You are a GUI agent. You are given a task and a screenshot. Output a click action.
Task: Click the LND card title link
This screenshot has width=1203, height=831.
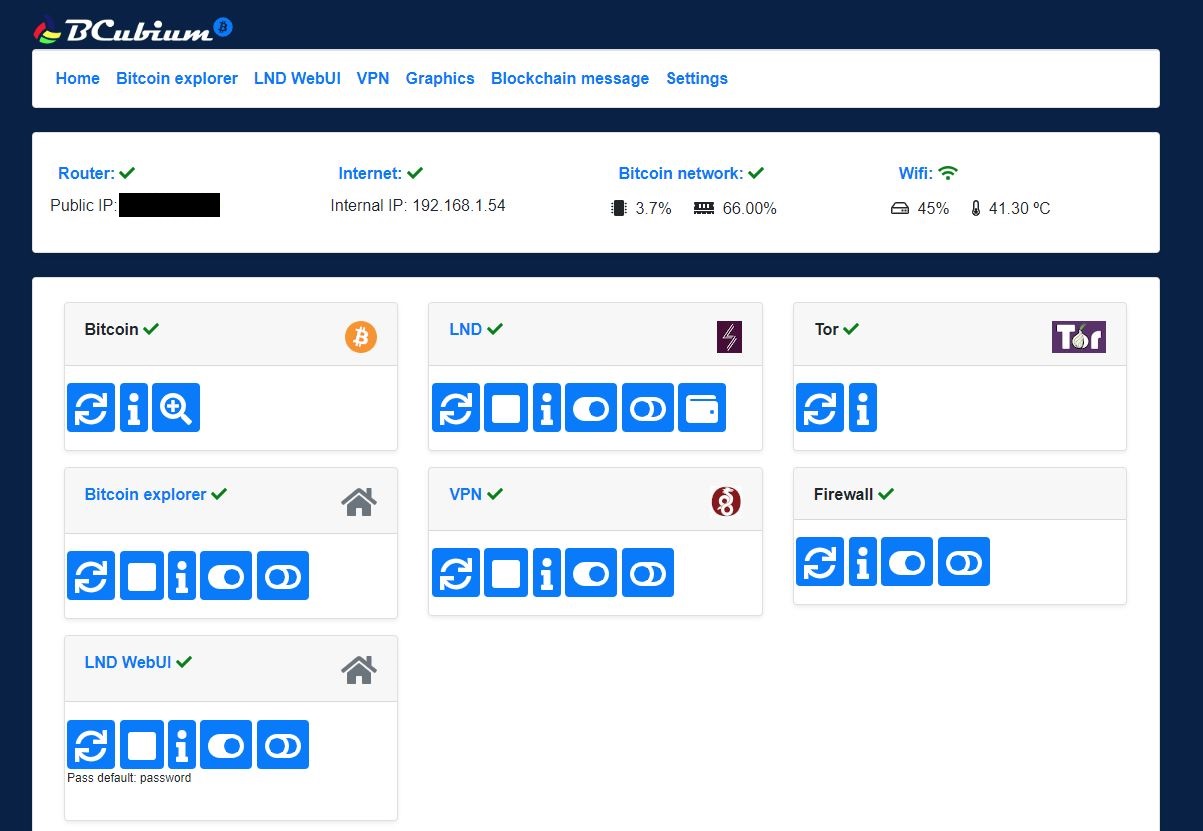pos(466,329)
